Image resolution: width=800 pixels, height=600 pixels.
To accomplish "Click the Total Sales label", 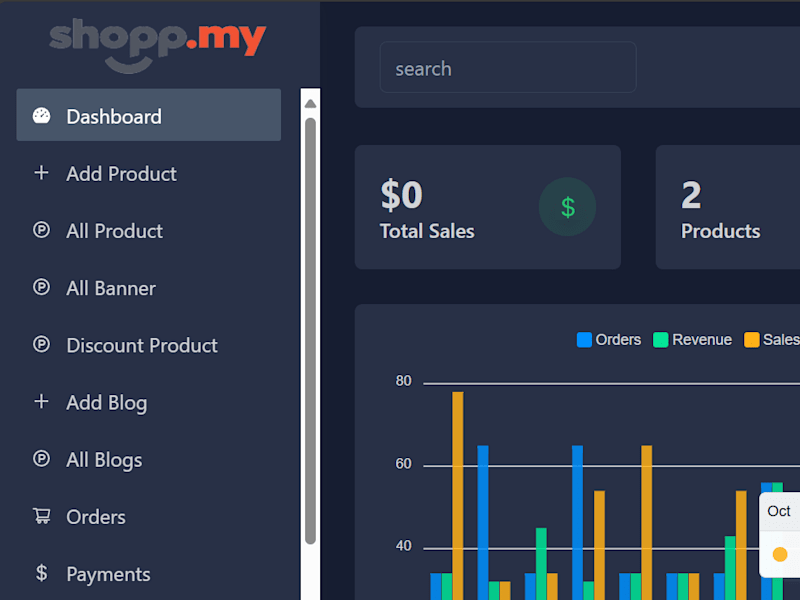I will click(x=427, y=231).
